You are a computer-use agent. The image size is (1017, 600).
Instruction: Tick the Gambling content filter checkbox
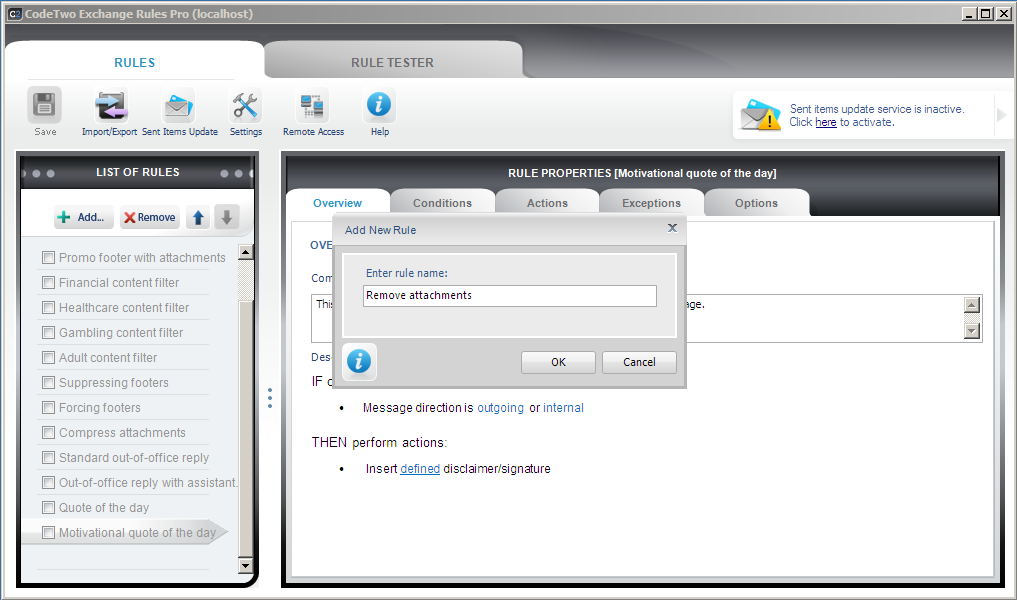[48, 333]
